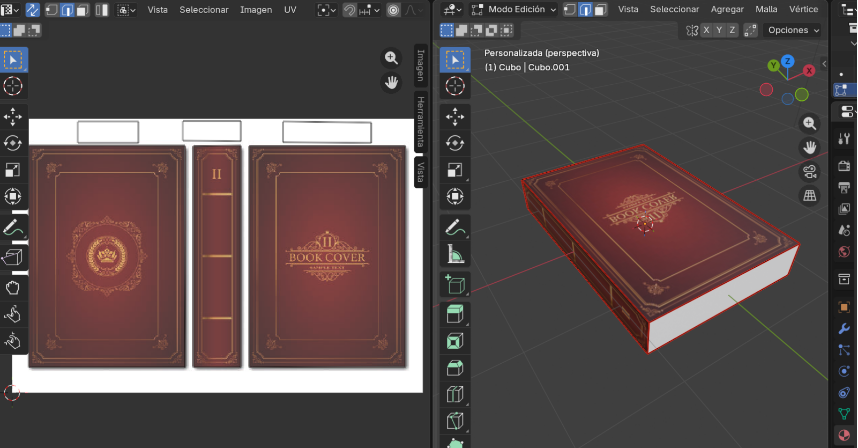Select the Rotate tool in 3D viewport
858x448 pixels.
[x=455, y=143]
